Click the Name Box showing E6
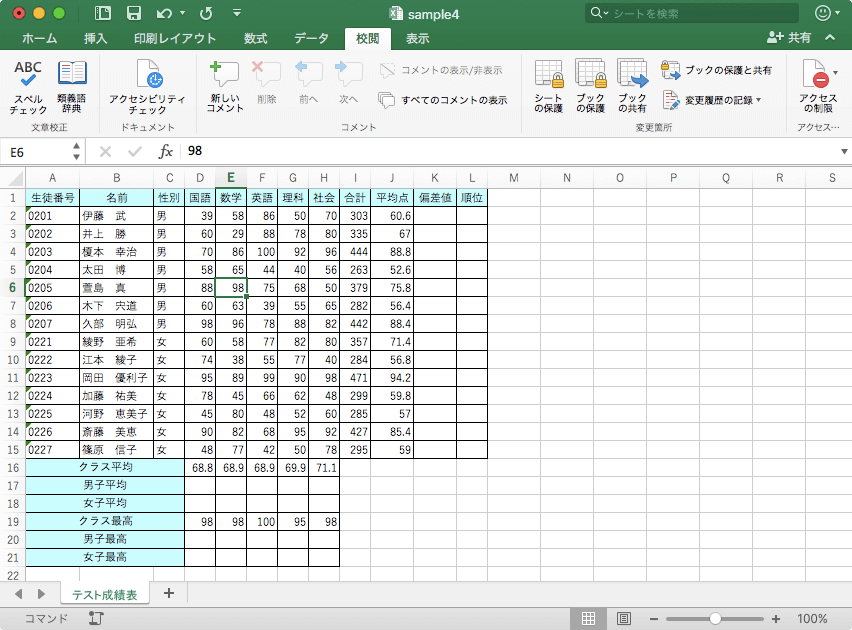 click(38, 152)
